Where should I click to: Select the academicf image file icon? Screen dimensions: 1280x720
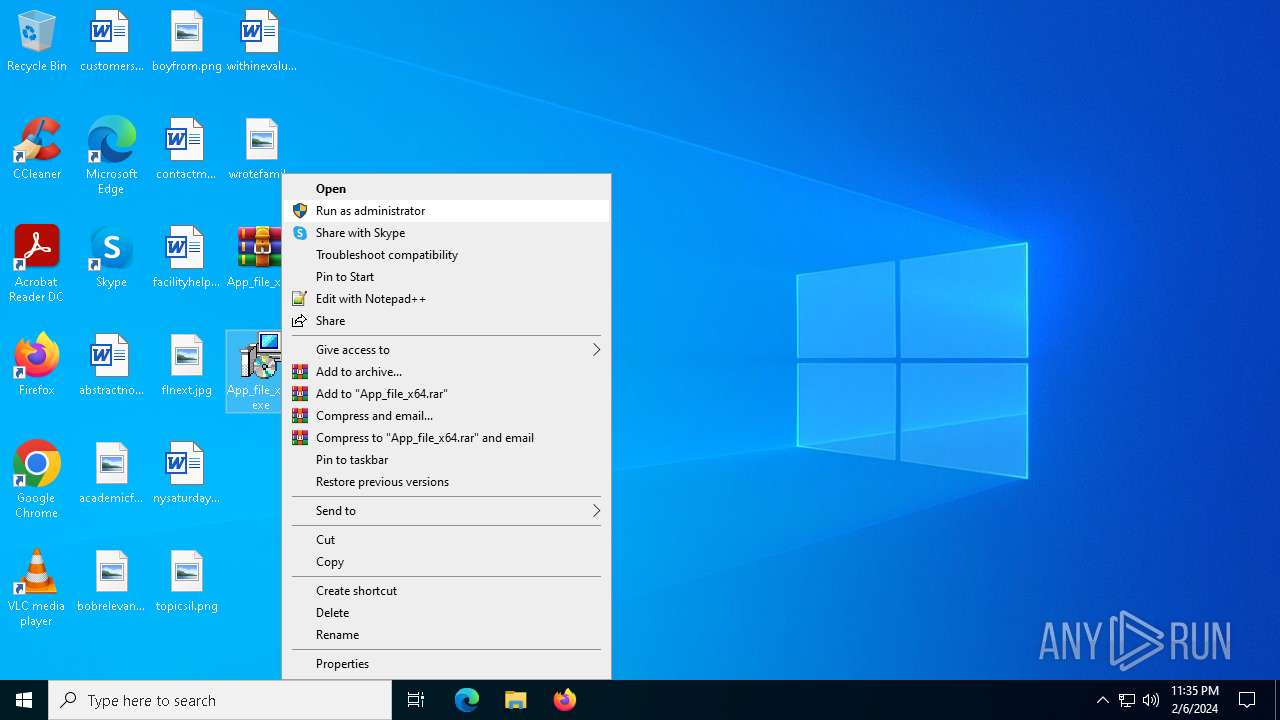111,473
